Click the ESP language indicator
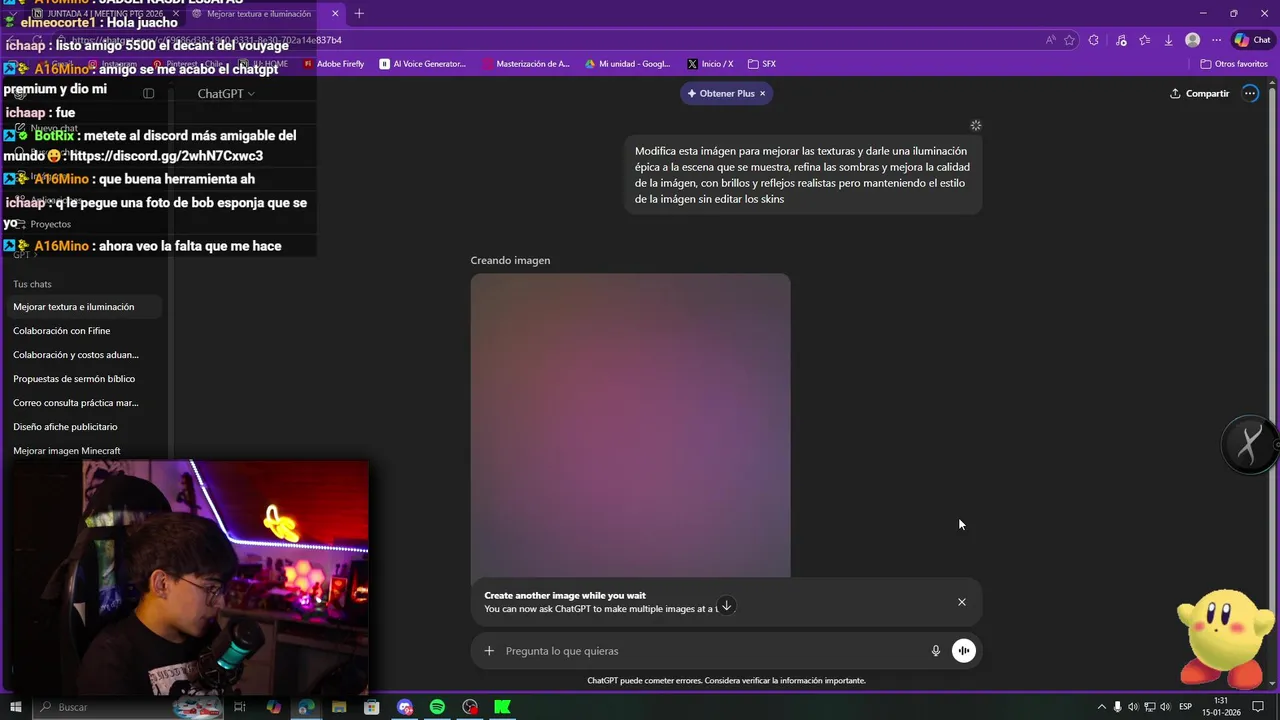The image size is (1280, 720). pyautogui.click(x=1185, y=707)
